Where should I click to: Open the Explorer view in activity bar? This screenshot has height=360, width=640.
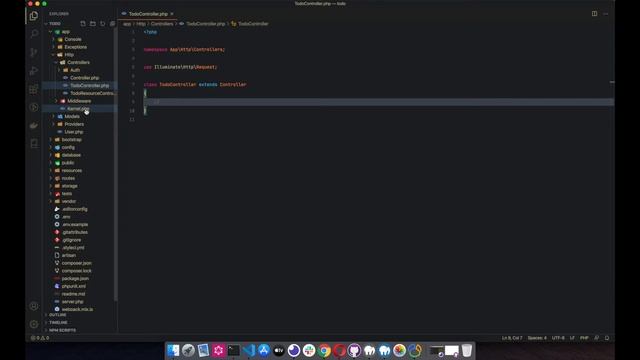point(34,16)
